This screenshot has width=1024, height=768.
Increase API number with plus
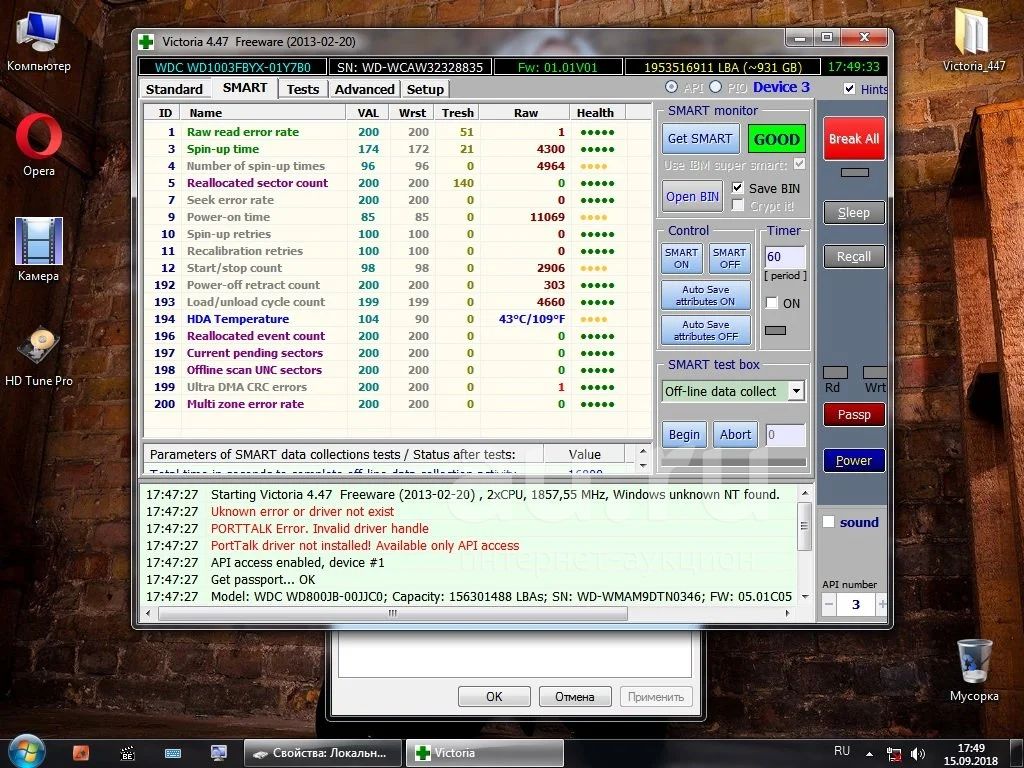(x=882, y=604)
